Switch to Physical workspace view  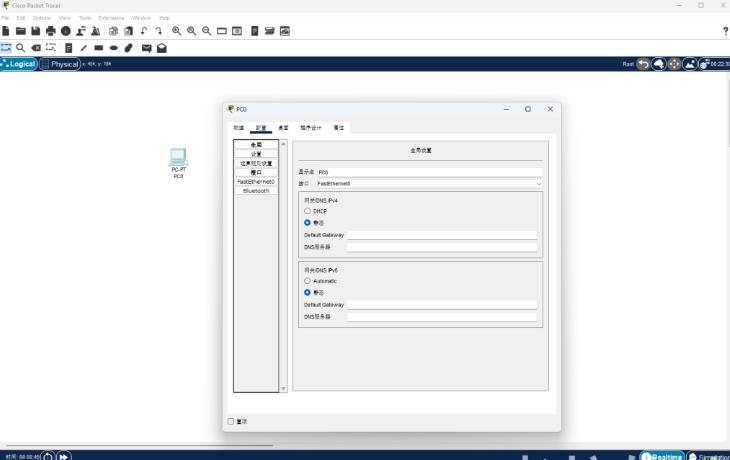(x=60, y=64)
